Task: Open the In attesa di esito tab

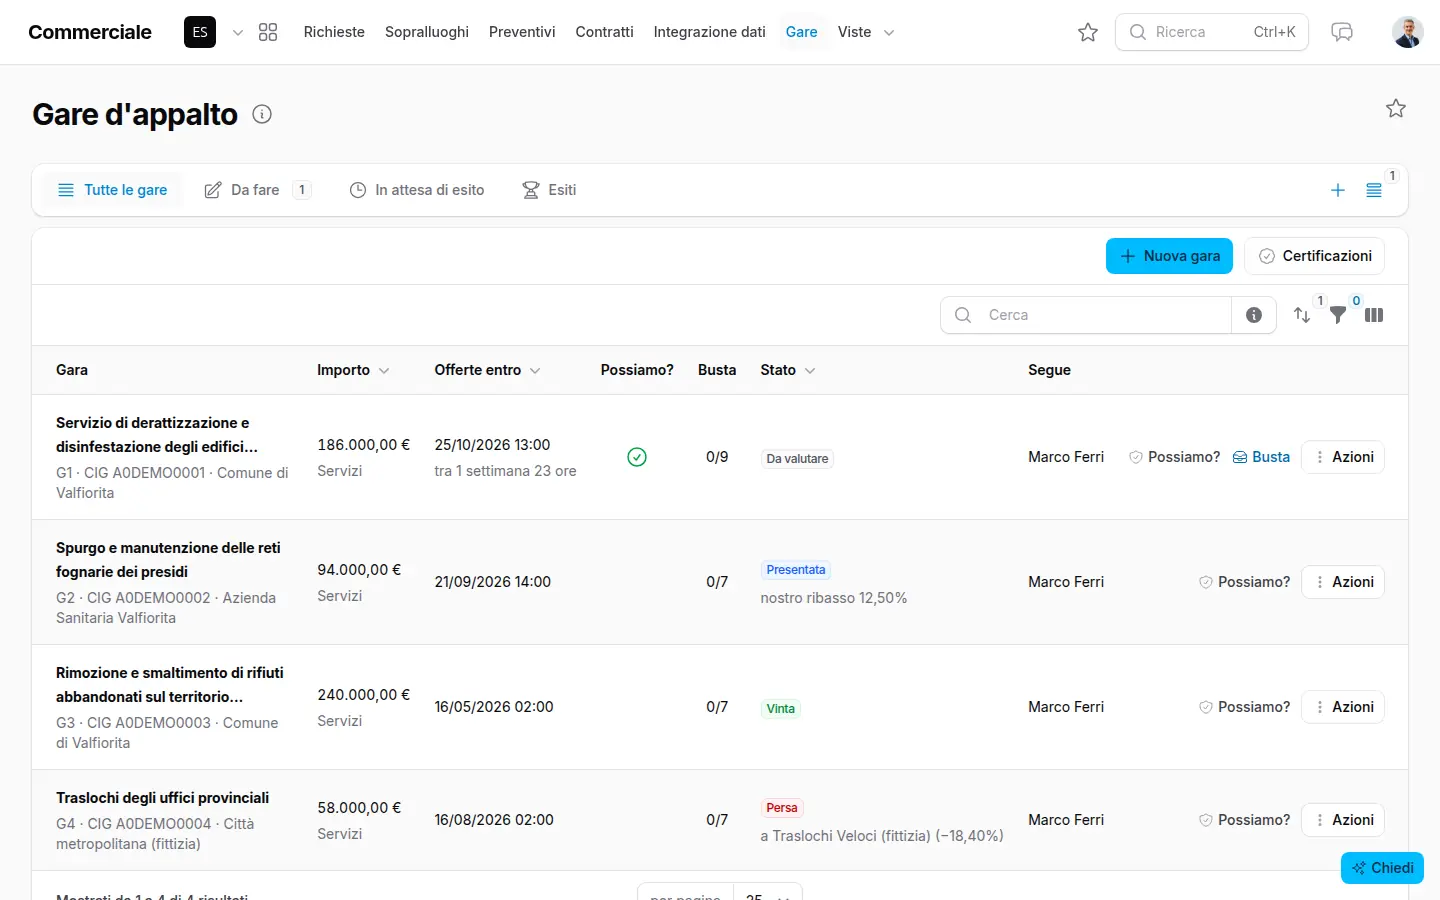Action: click(x=417, y=190)
